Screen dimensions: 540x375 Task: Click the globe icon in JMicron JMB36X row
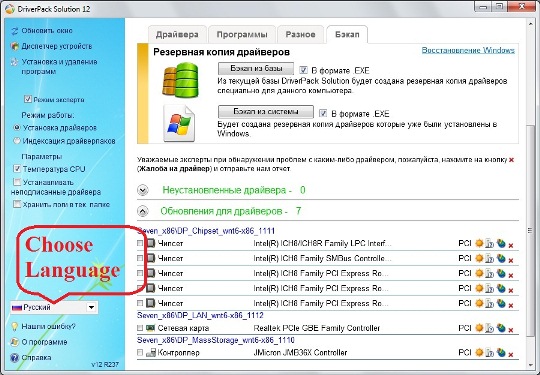coord(501,352)
